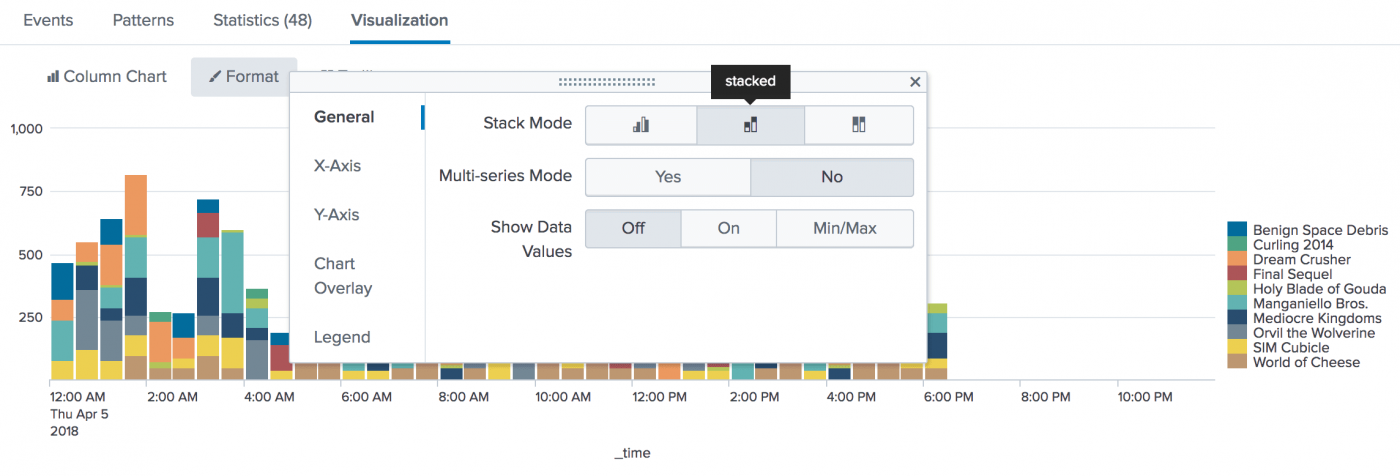Open the Chart Overlay section
This screenshot has width=1400, height=476.
tap(343, 276)
